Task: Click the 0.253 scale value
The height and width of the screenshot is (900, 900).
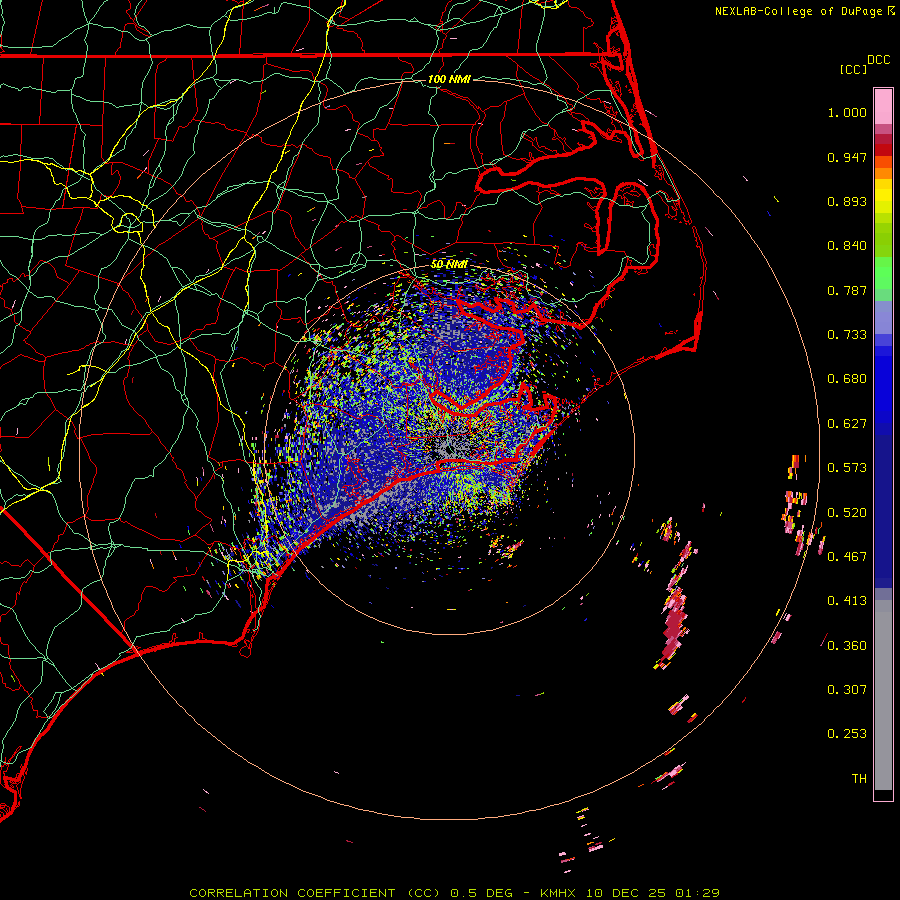Action: pyautogui.click(x=847, y=734)
